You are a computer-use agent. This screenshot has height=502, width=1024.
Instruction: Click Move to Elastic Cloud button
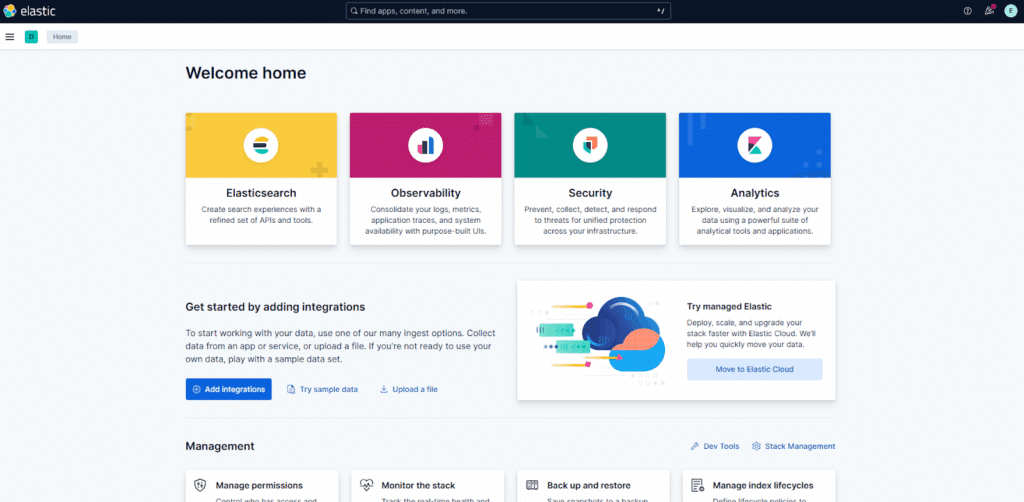point(754,369)
